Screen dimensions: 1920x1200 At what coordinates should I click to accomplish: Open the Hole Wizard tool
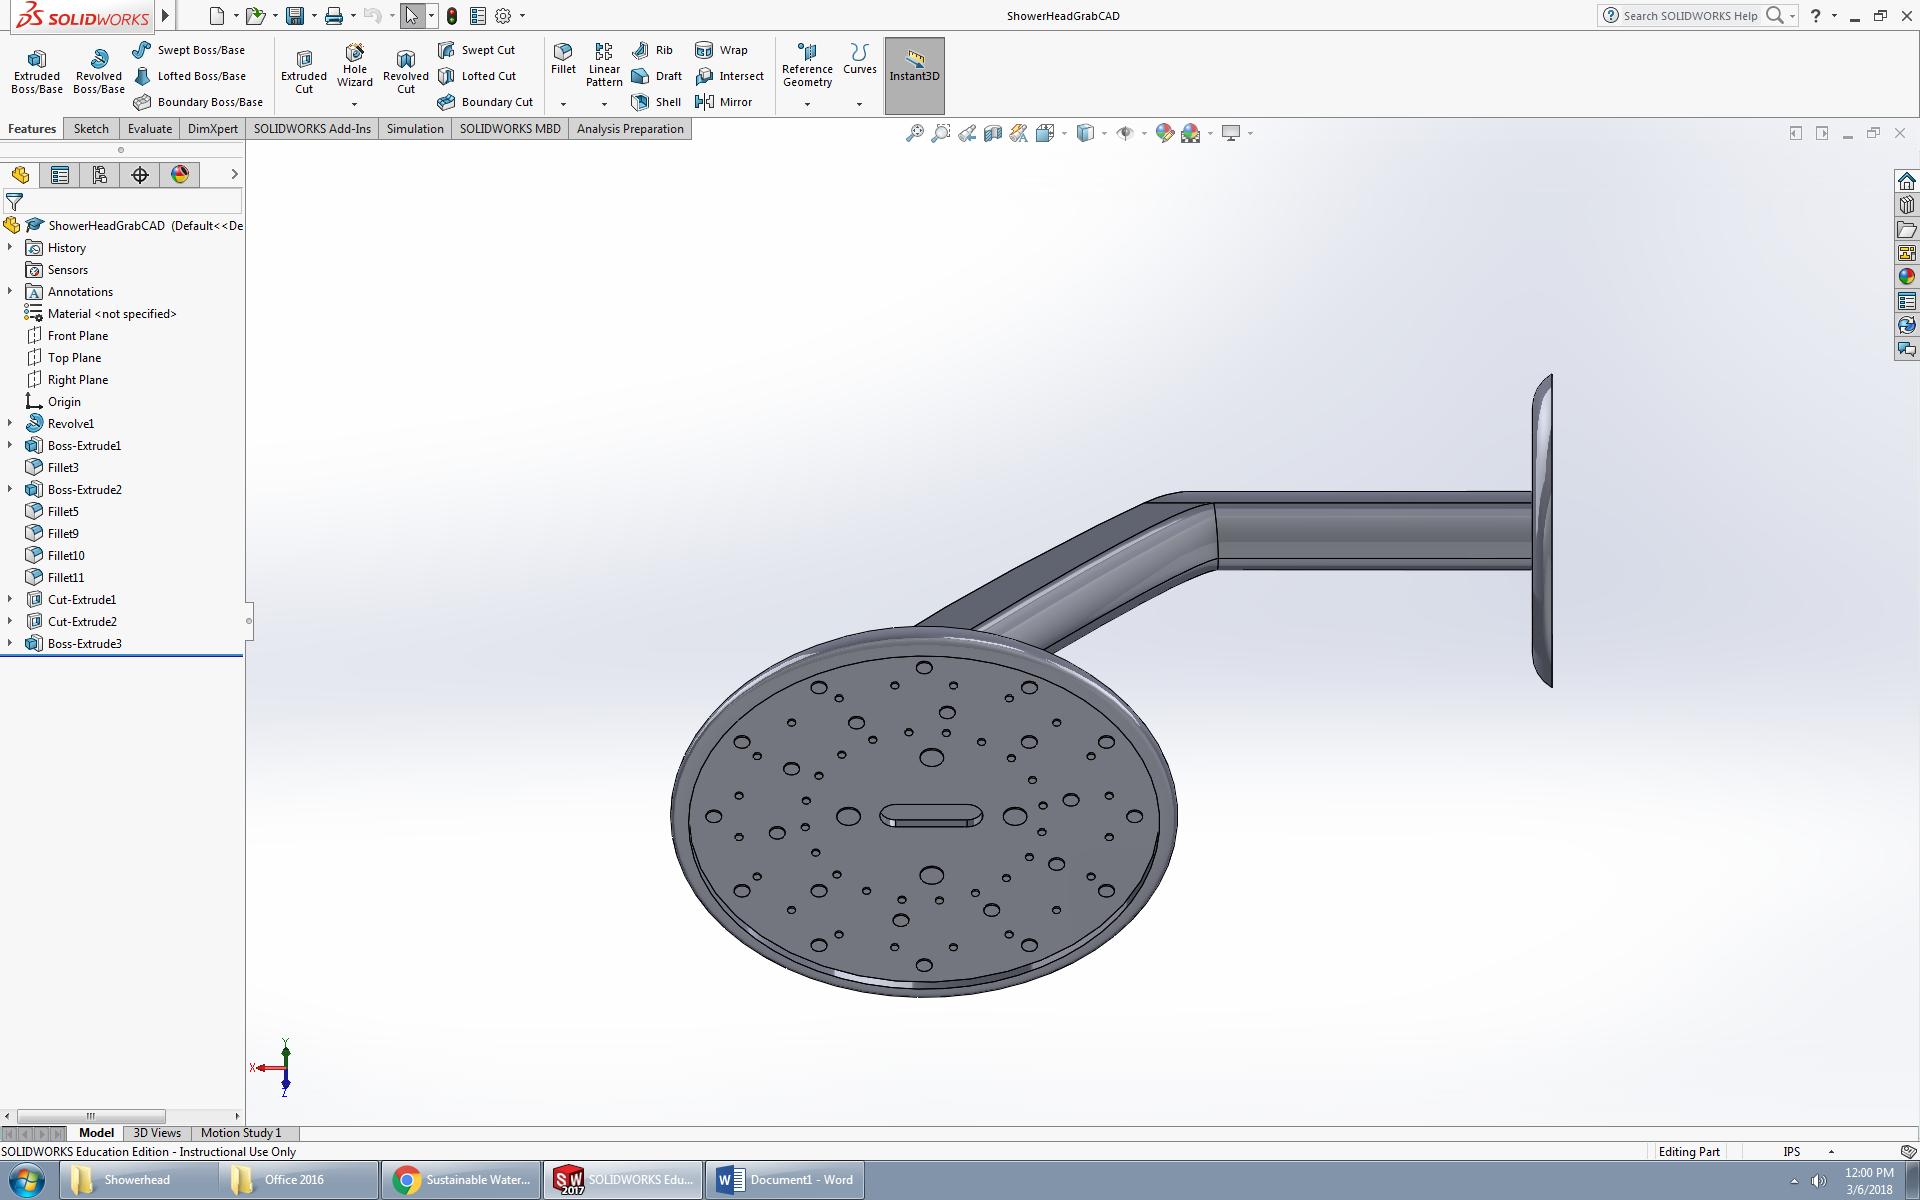[355, 65]
